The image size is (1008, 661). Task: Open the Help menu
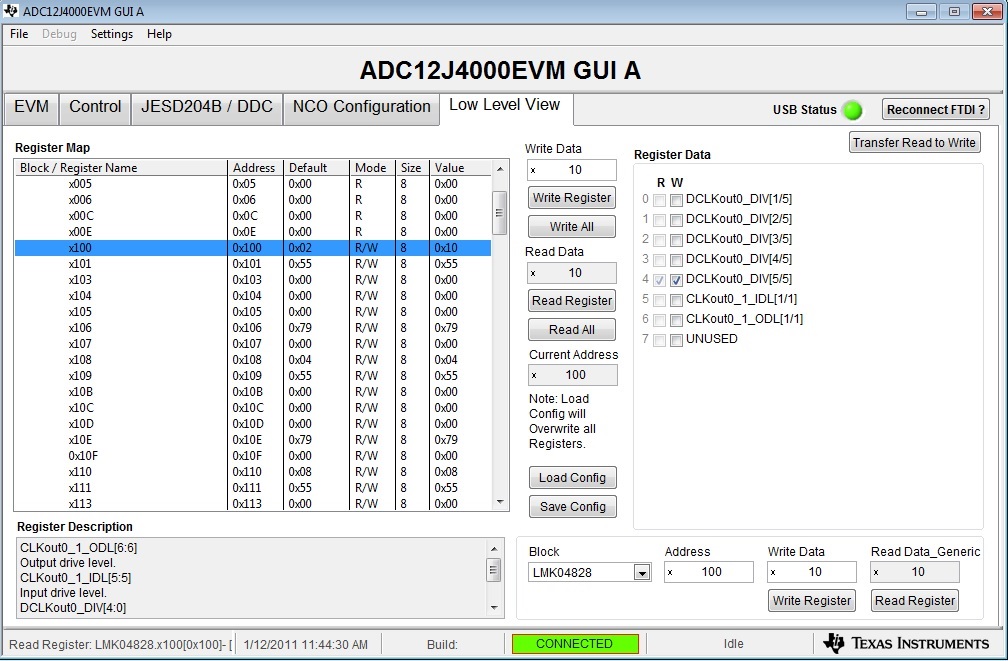pos(159,34)
